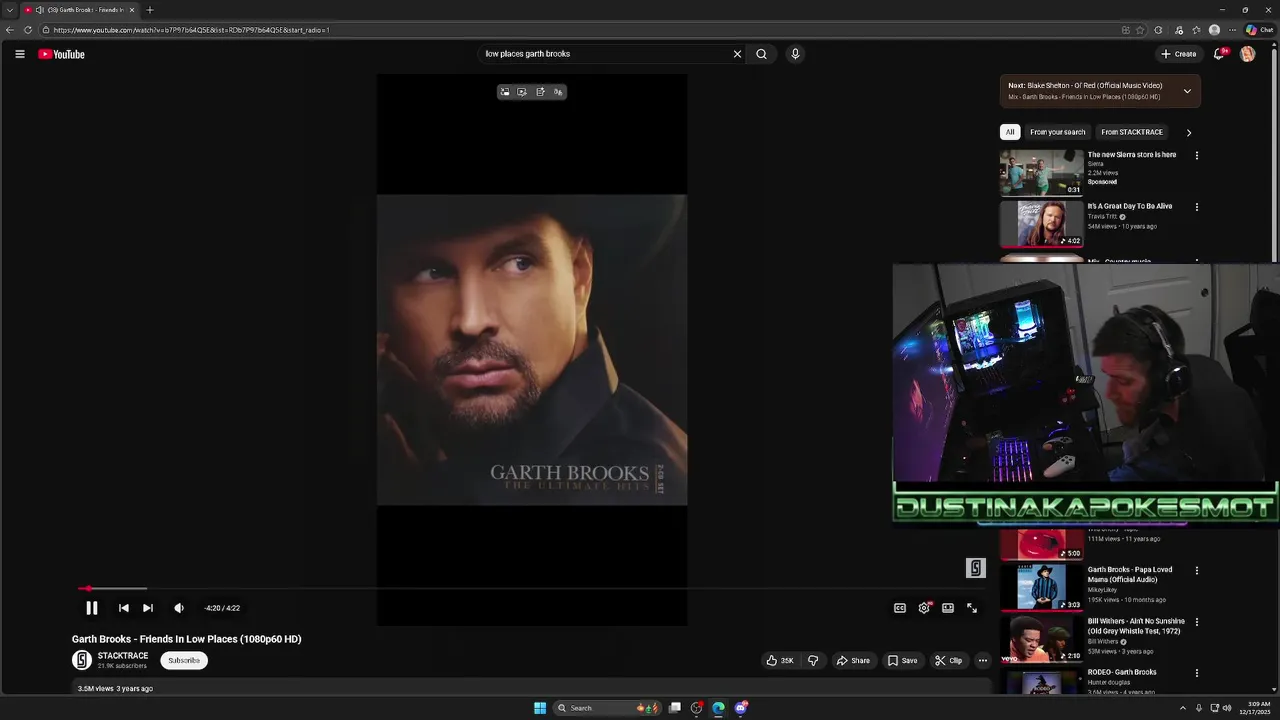View YouTube notifications bell

point(1219,54)
